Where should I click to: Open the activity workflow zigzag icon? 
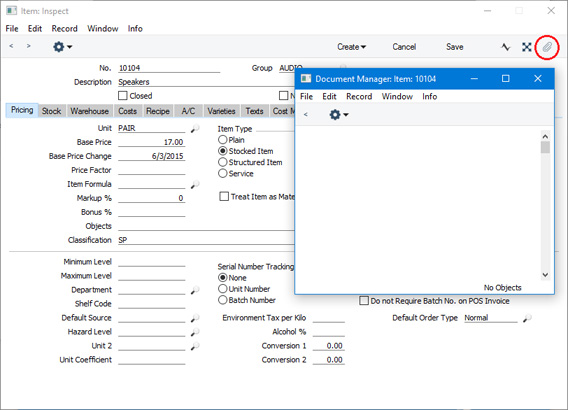(506, 47)
